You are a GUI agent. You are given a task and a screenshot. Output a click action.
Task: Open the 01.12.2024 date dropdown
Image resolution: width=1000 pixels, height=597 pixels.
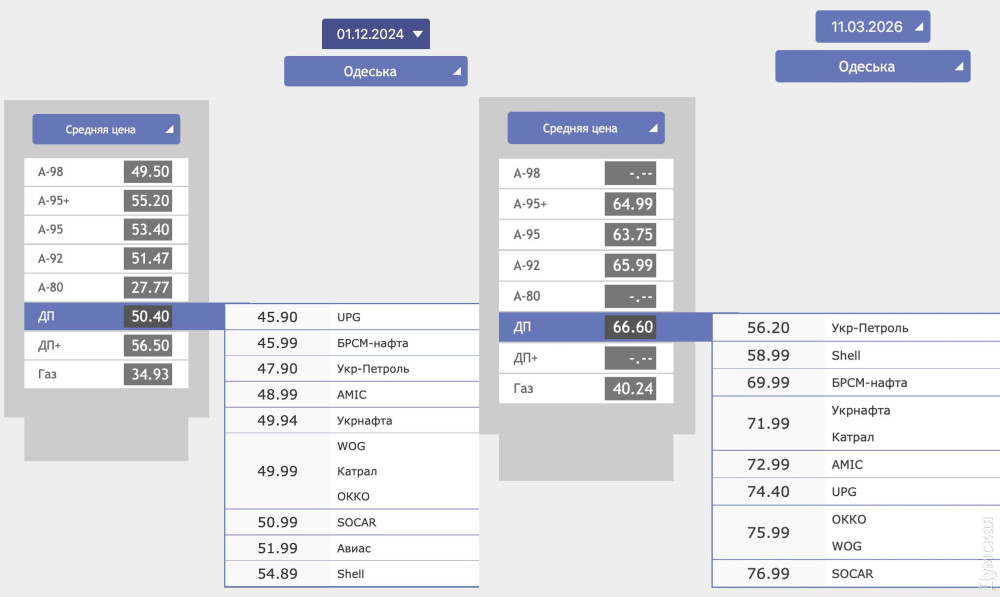[x=375, y=34]
